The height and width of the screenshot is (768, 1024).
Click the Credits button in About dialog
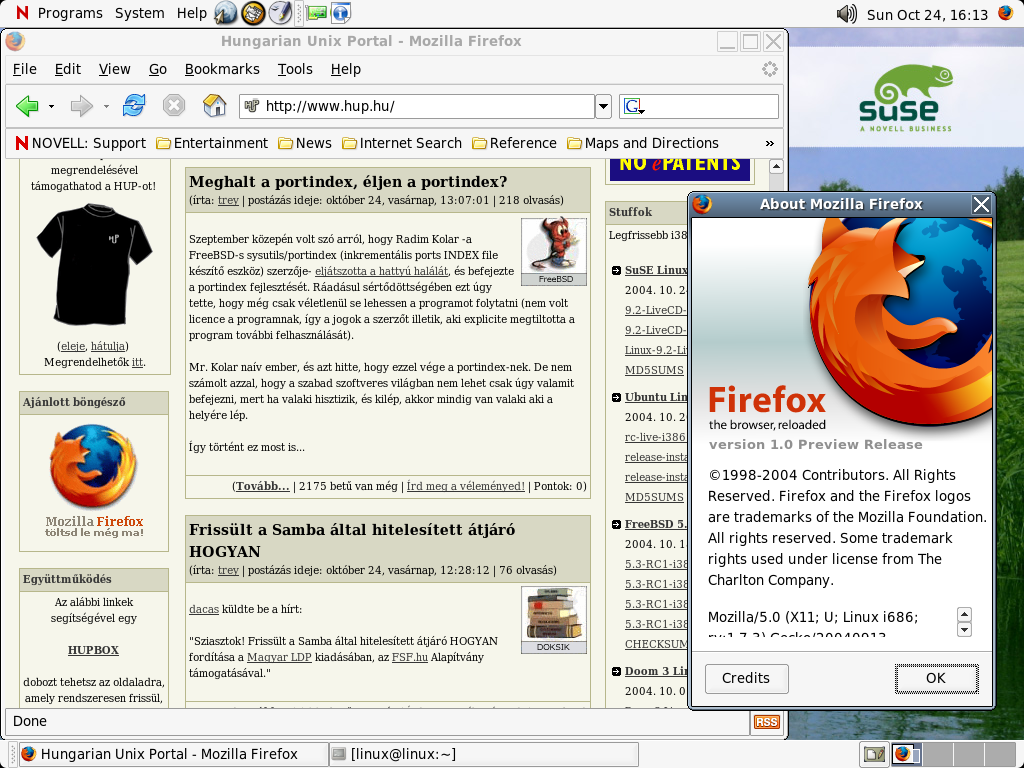click(x=746, y=679)
